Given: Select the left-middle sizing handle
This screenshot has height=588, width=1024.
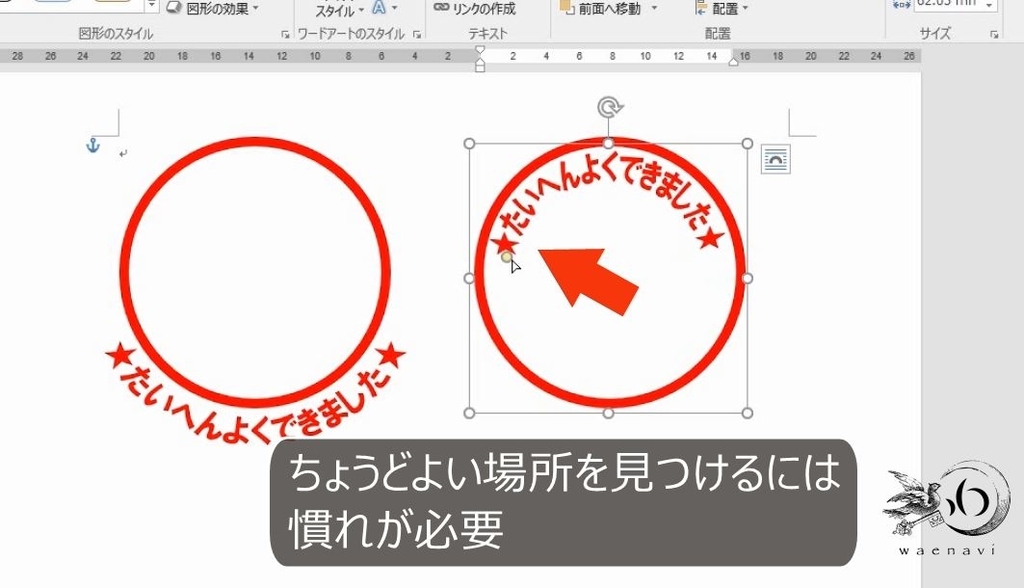Looking at the screenshot, I should pos(469,278).
